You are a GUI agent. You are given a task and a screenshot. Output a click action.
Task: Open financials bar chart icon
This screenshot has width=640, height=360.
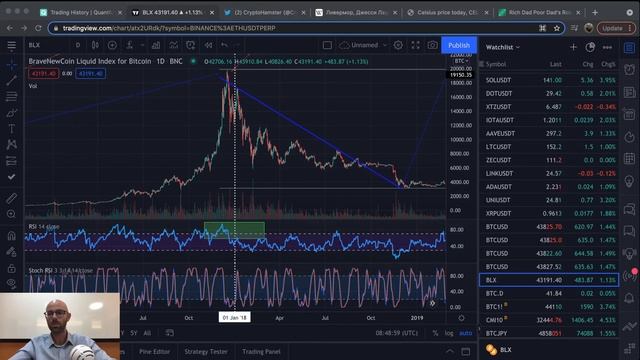[x=156, y=45]
